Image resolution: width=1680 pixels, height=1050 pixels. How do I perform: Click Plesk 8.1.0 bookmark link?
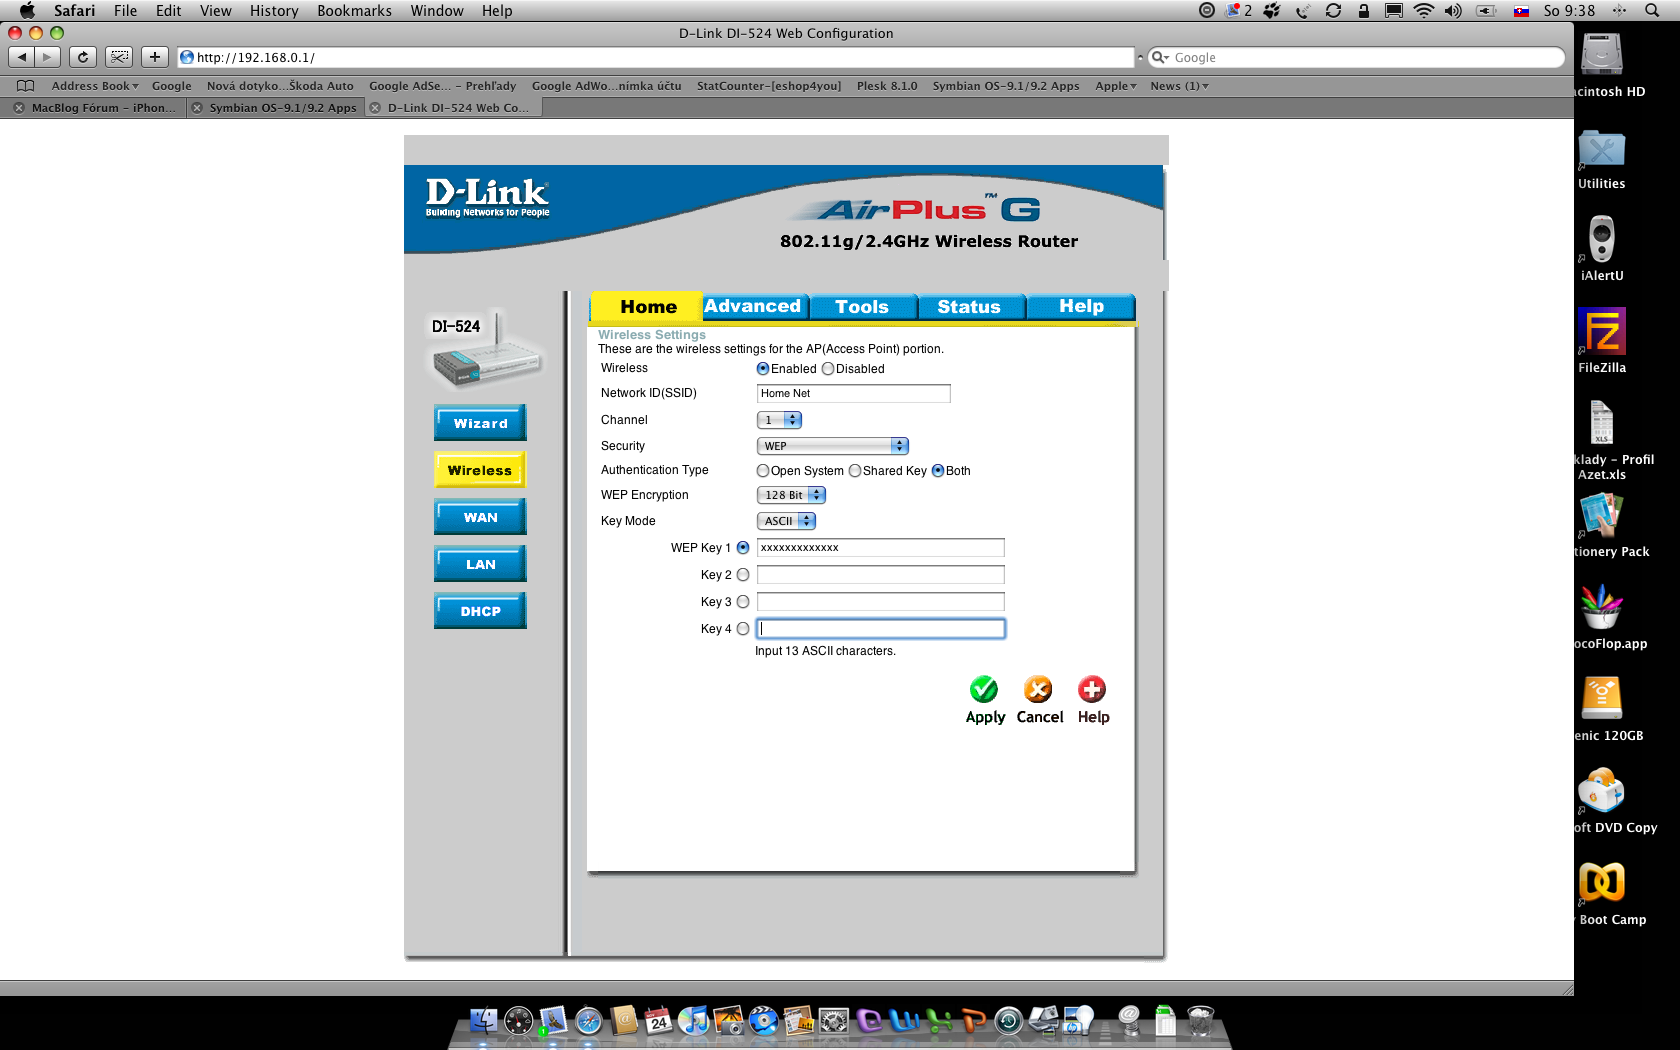pyautogui.click(x=887, y=86)
